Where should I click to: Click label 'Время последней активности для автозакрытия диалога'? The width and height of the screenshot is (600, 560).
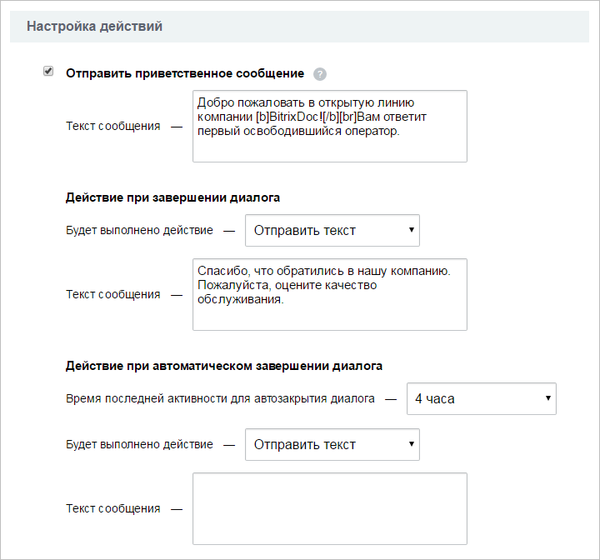(x=220, y=398)
